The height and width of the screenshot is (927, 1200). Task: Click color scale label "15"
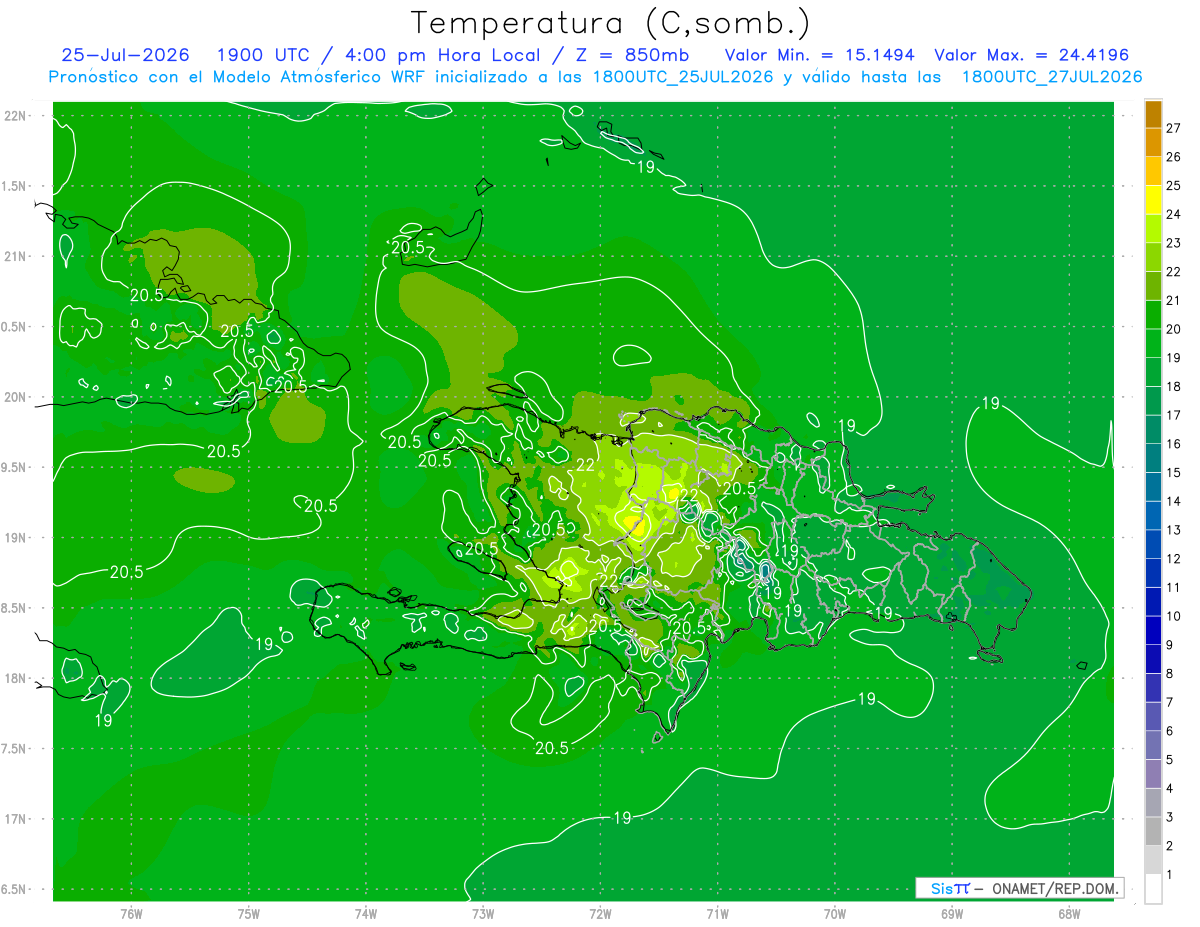click(x=1174, y=472)
